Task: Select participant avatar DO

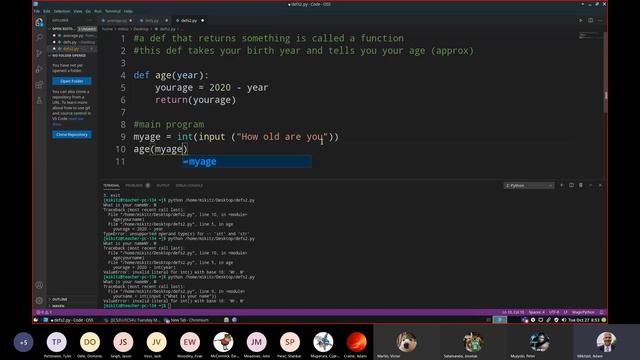Action: [90, 342]
